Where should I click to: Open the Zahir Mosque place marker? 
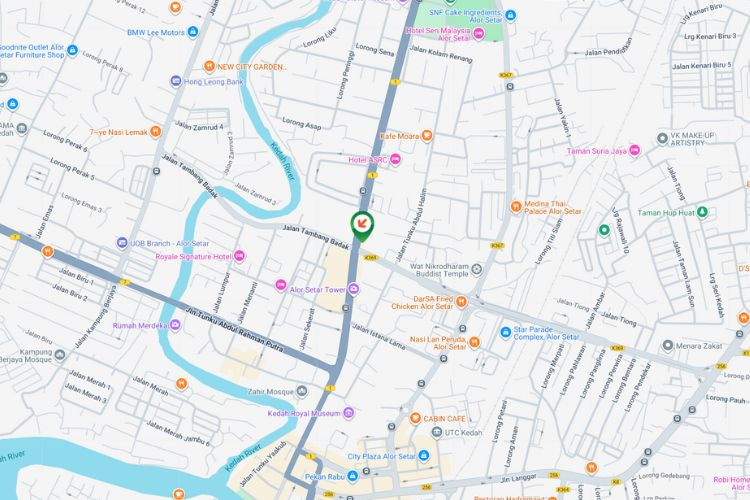[x=301, y=391]
